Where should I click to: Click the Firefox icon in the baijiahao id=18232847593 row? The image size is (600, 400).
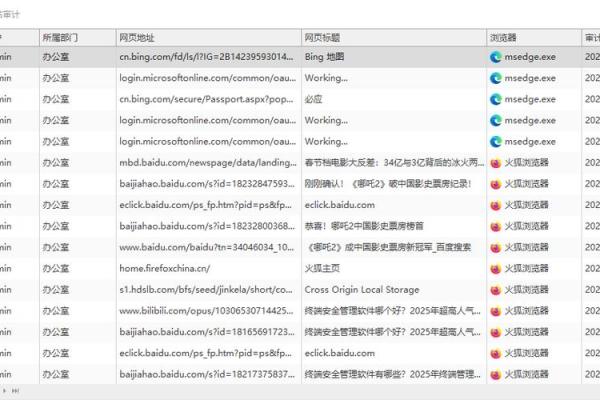[496, 184]
